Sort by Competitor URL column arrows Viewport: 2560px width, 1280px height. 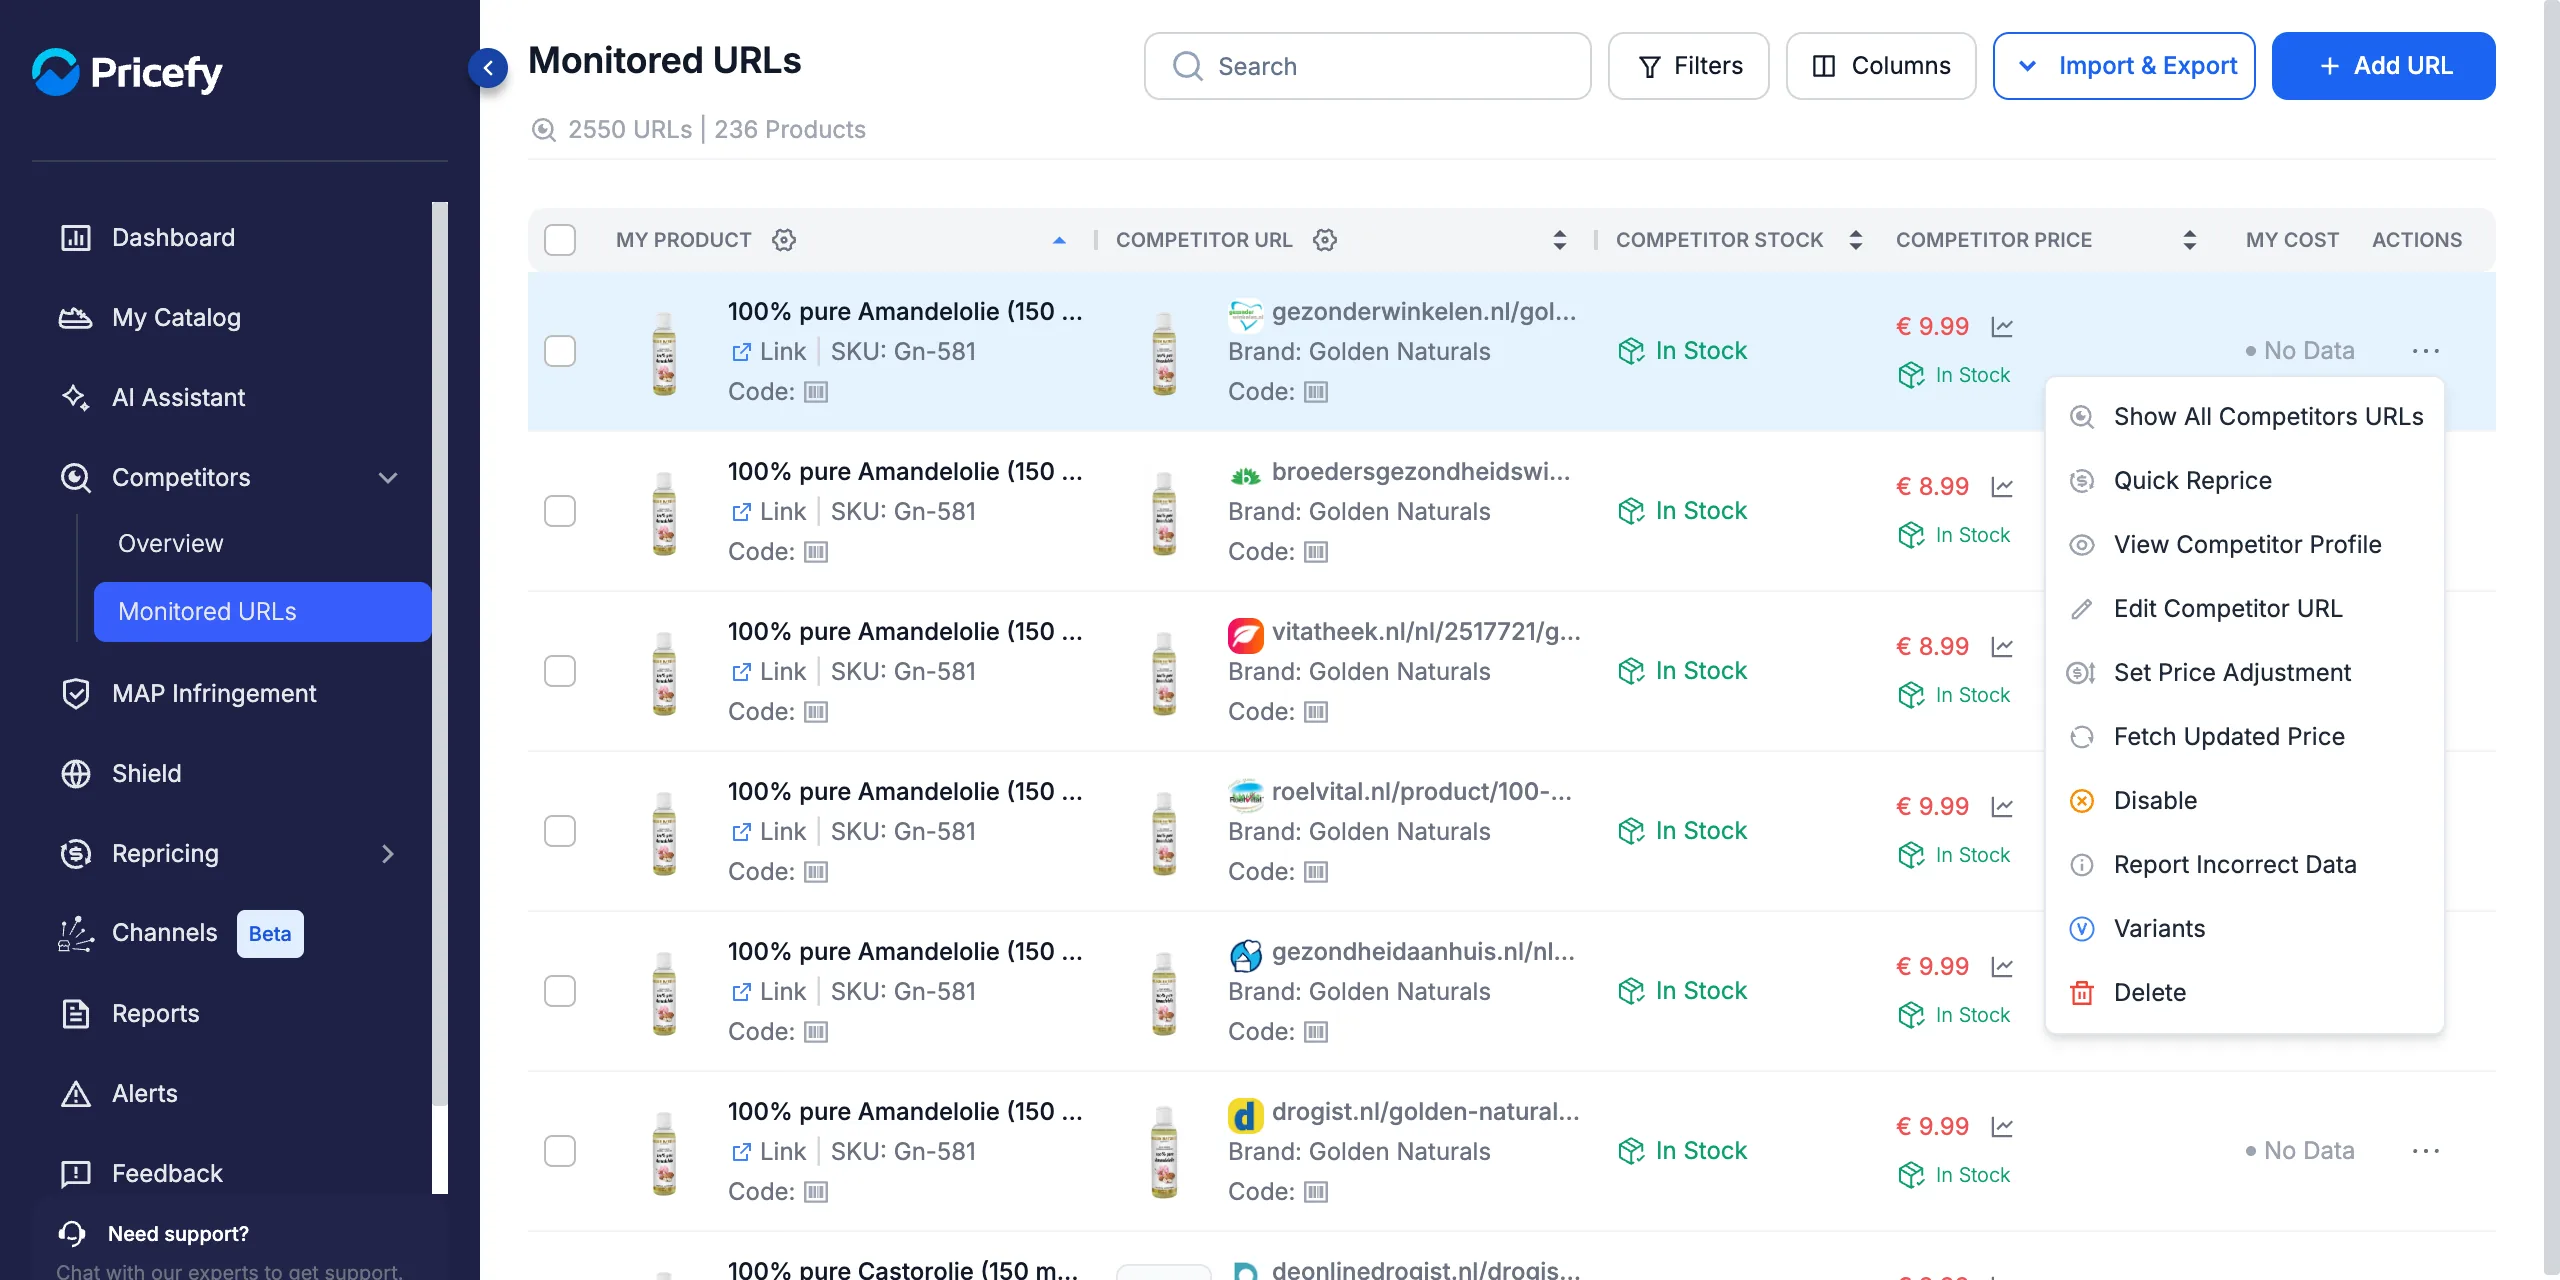tap(1559, 240)
